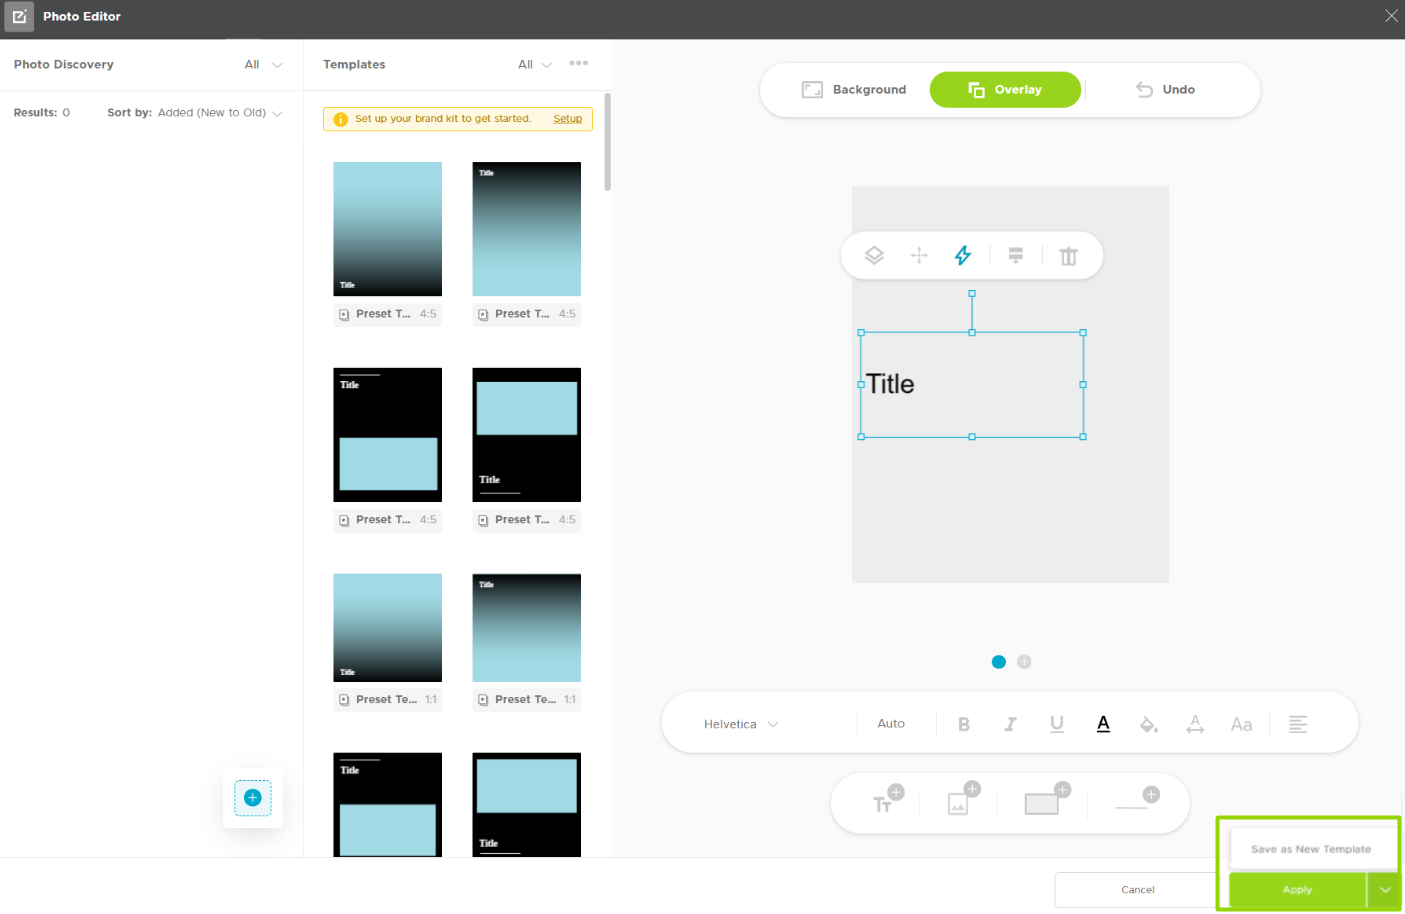This screenshot has width=1405, height=914.
Task: Open the text fill color bucket
Action: point(1149,724)
